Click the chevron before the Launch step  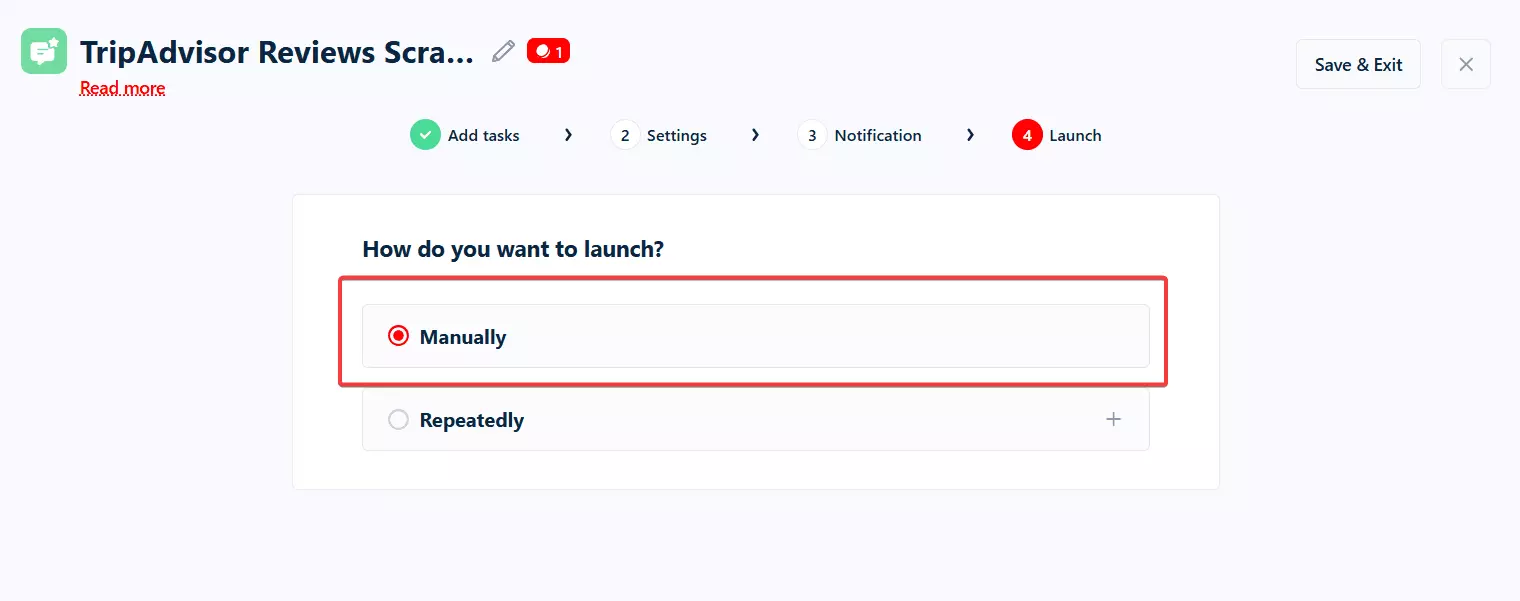point(970,134)
